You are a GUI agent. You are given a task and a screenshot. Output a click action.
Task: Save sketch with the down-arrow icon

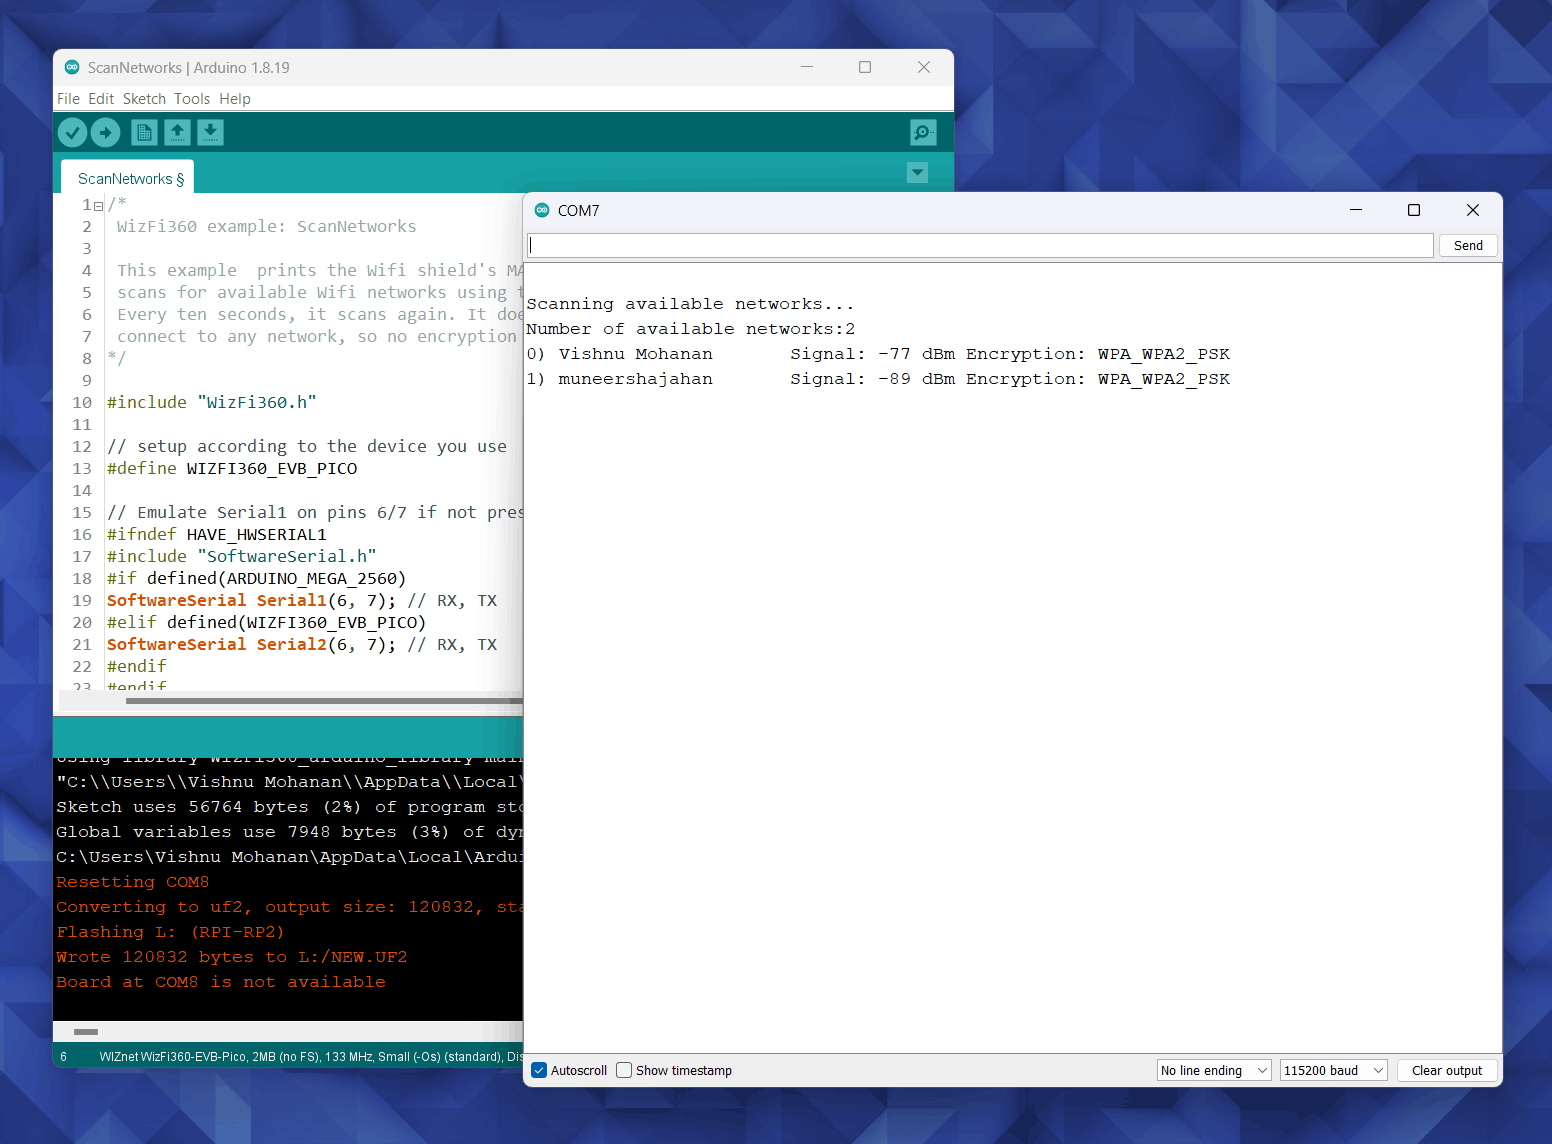point(210,132)
